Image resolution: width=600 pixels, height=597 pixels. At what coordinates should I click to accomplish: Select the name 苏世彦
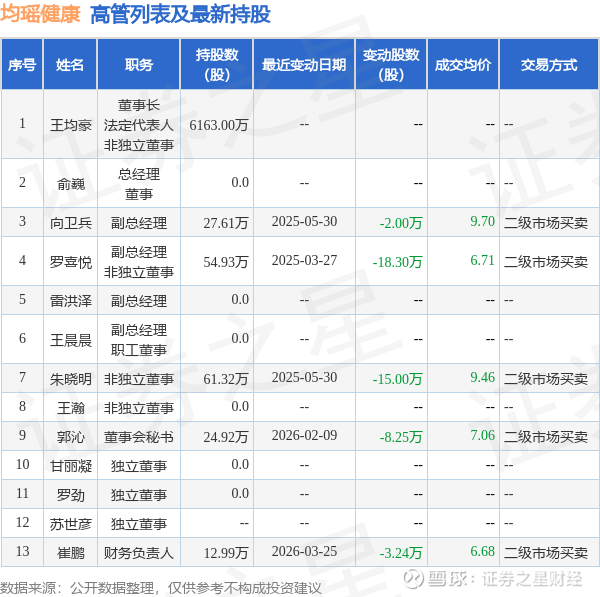(x=71, y=523)
